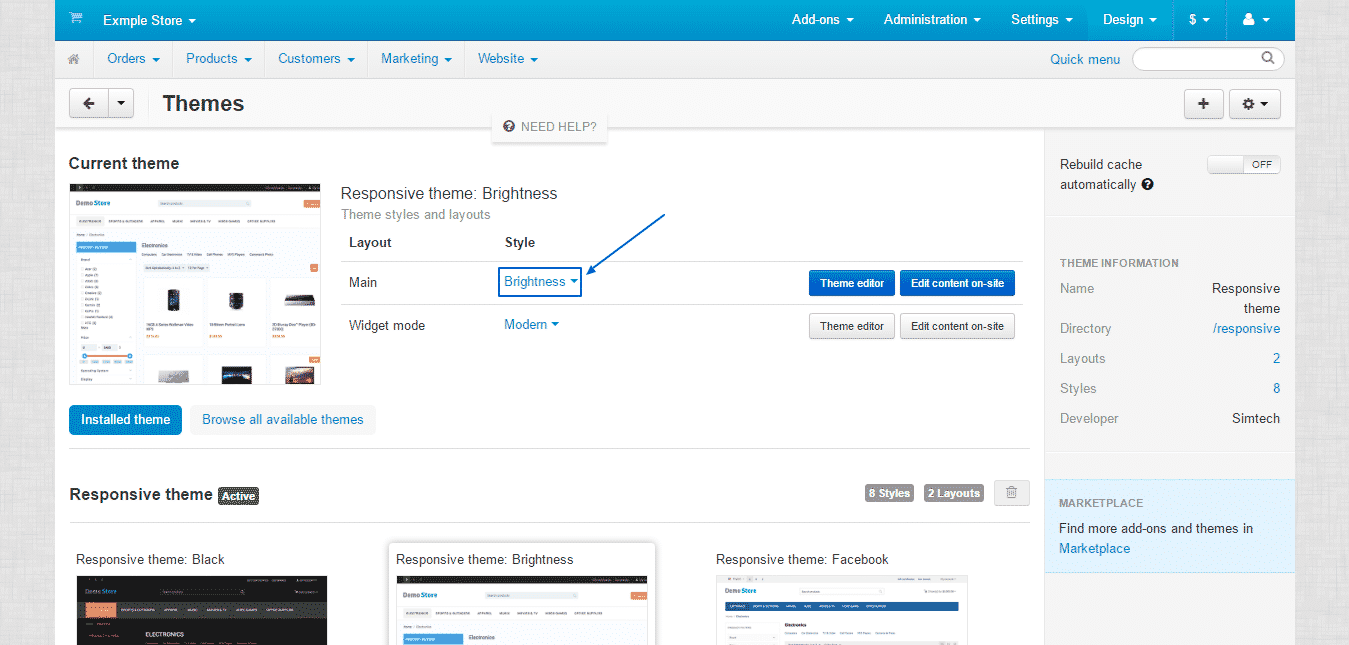Open the currency dollar dropdown
The height and width of the screenshot is (645, 1349).
tap(1199, 20)
